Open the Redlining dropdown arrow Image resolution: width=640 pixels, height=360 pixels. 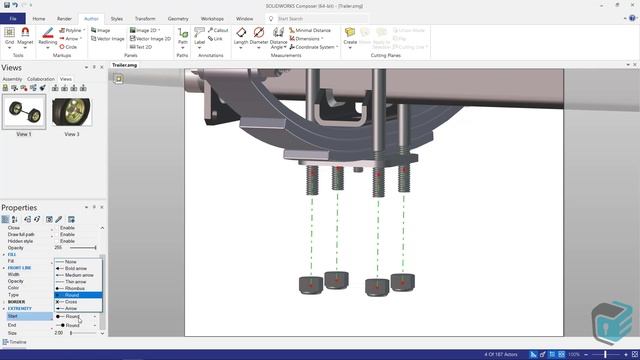point(48,48)
